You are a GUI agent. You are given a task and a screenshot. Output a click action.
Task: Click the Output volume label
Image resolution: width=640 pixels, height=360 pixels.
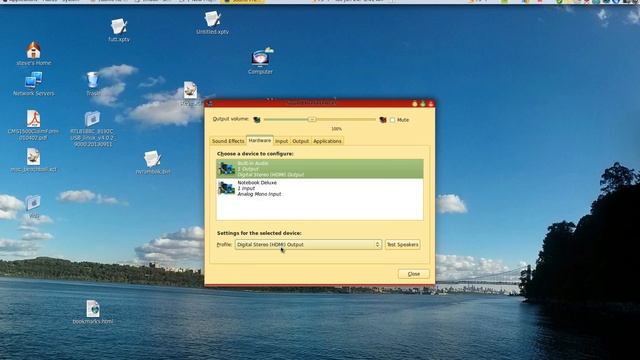[x=231, y=119]
